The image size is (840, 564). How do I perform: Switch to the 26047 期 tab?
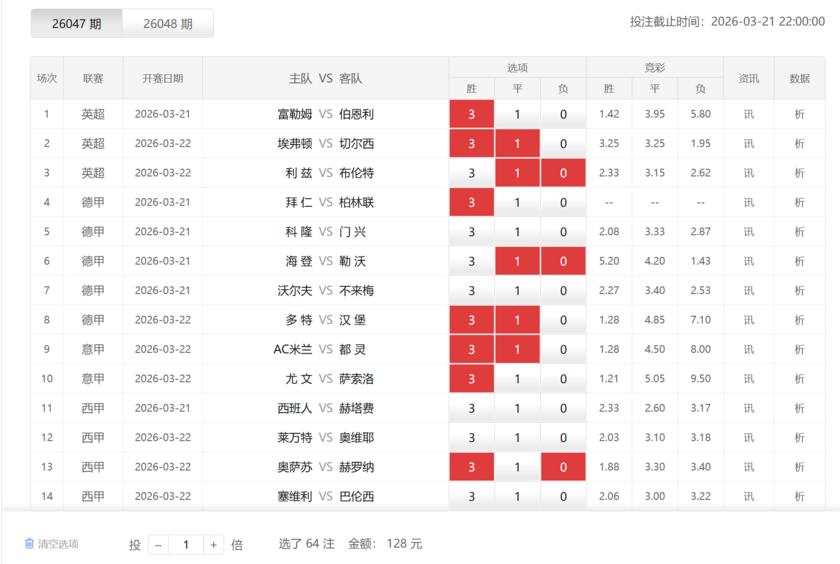77,24
